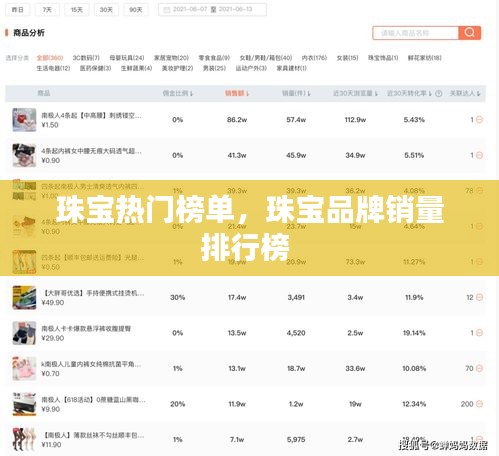
Task: Select the 90天 time range tab
Action: point(136,10)
